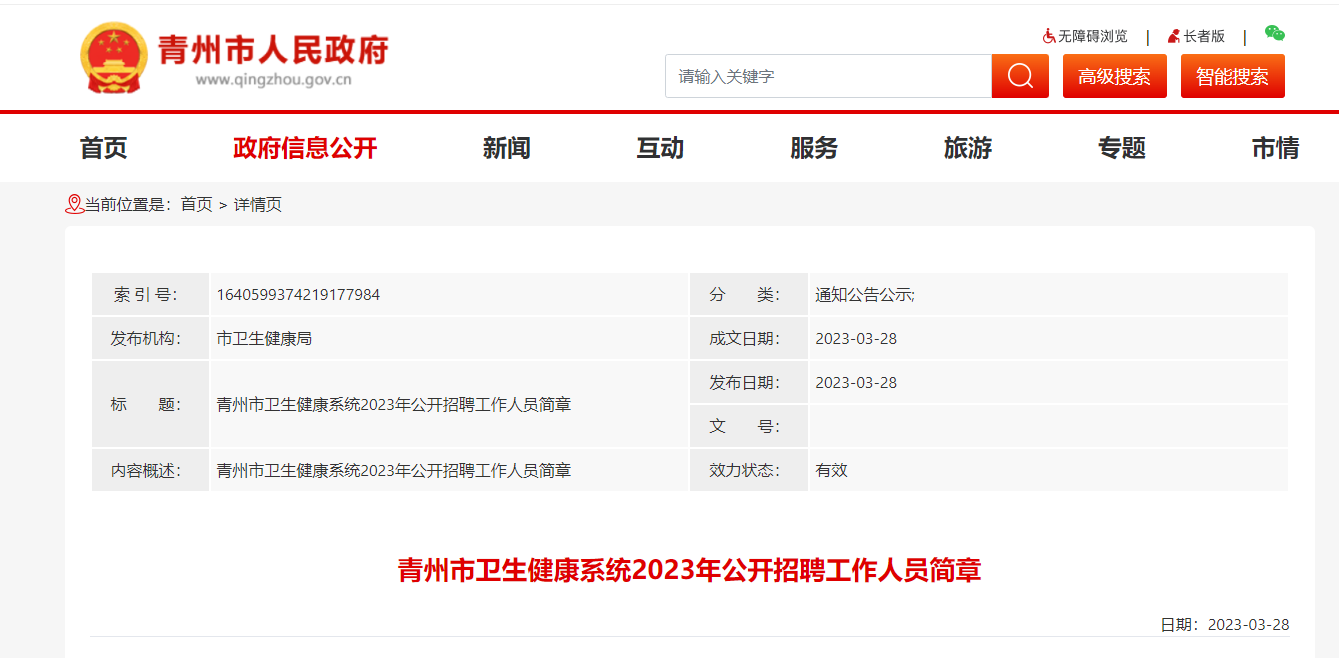This screenshot has height=658, width=1339.
Task: Open 专题 navigation item
Action: 1122,148
